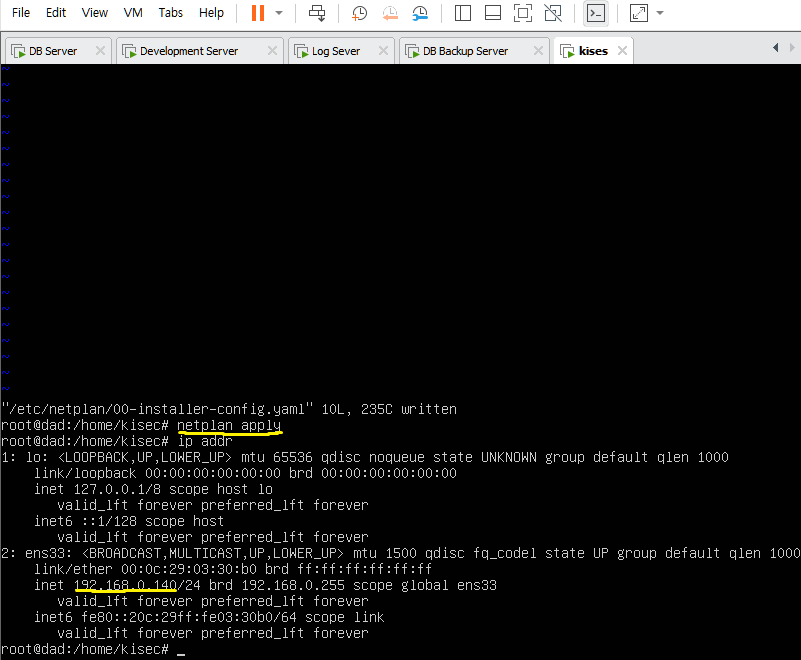The width and height of the screenshot is (801, 660).
Task: Open the File menu
Action: click(20, 13)
